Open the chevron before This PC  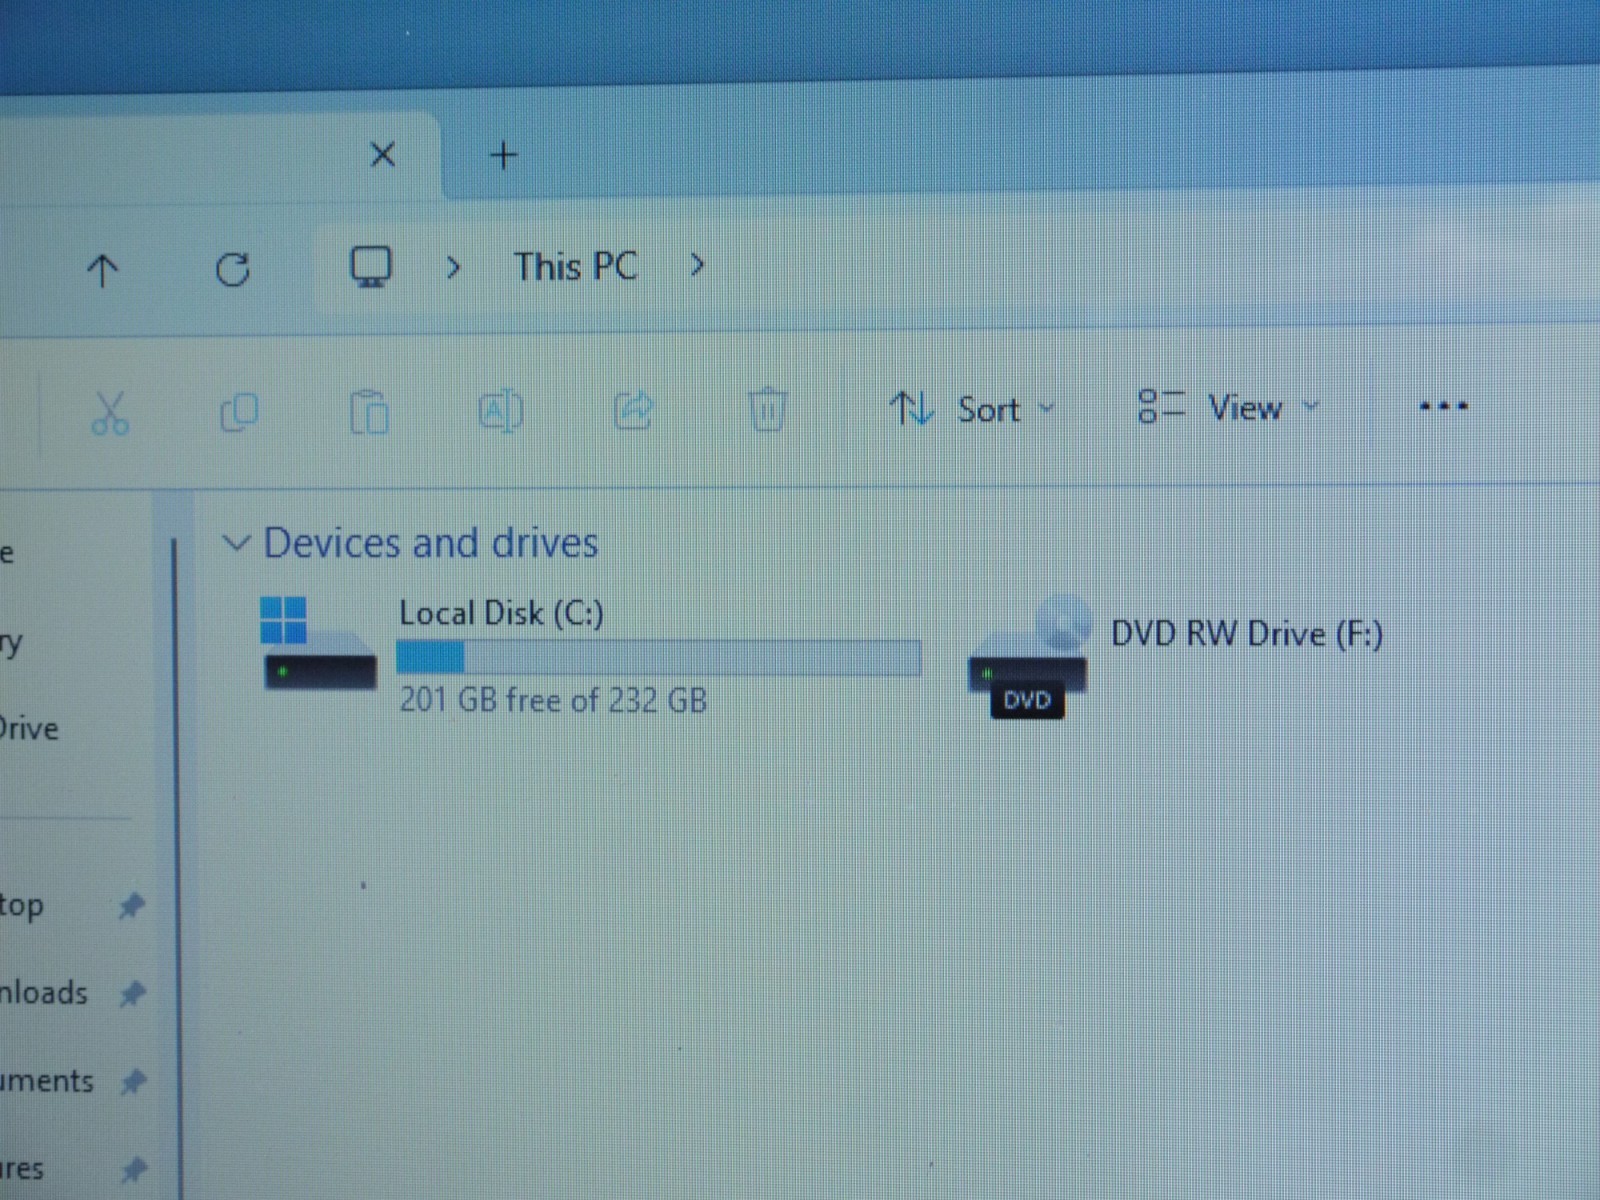[x=453, y=267]
